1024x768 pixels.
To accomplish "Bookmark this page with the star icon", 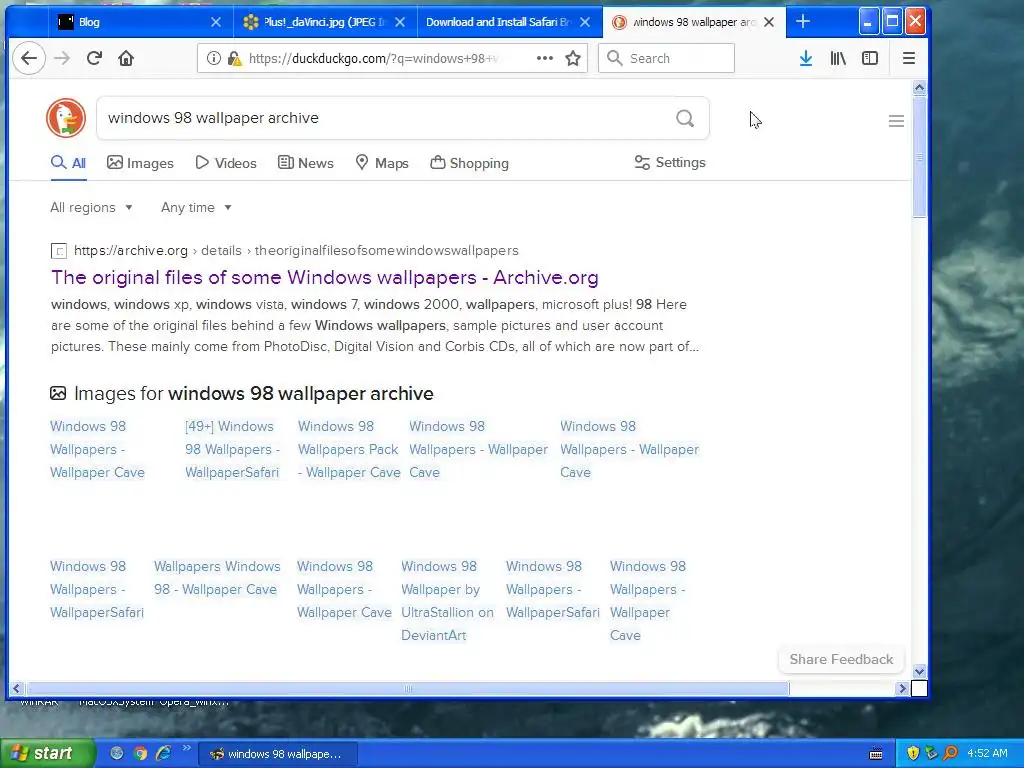I will pyautogui.click(x=573, y=58).
